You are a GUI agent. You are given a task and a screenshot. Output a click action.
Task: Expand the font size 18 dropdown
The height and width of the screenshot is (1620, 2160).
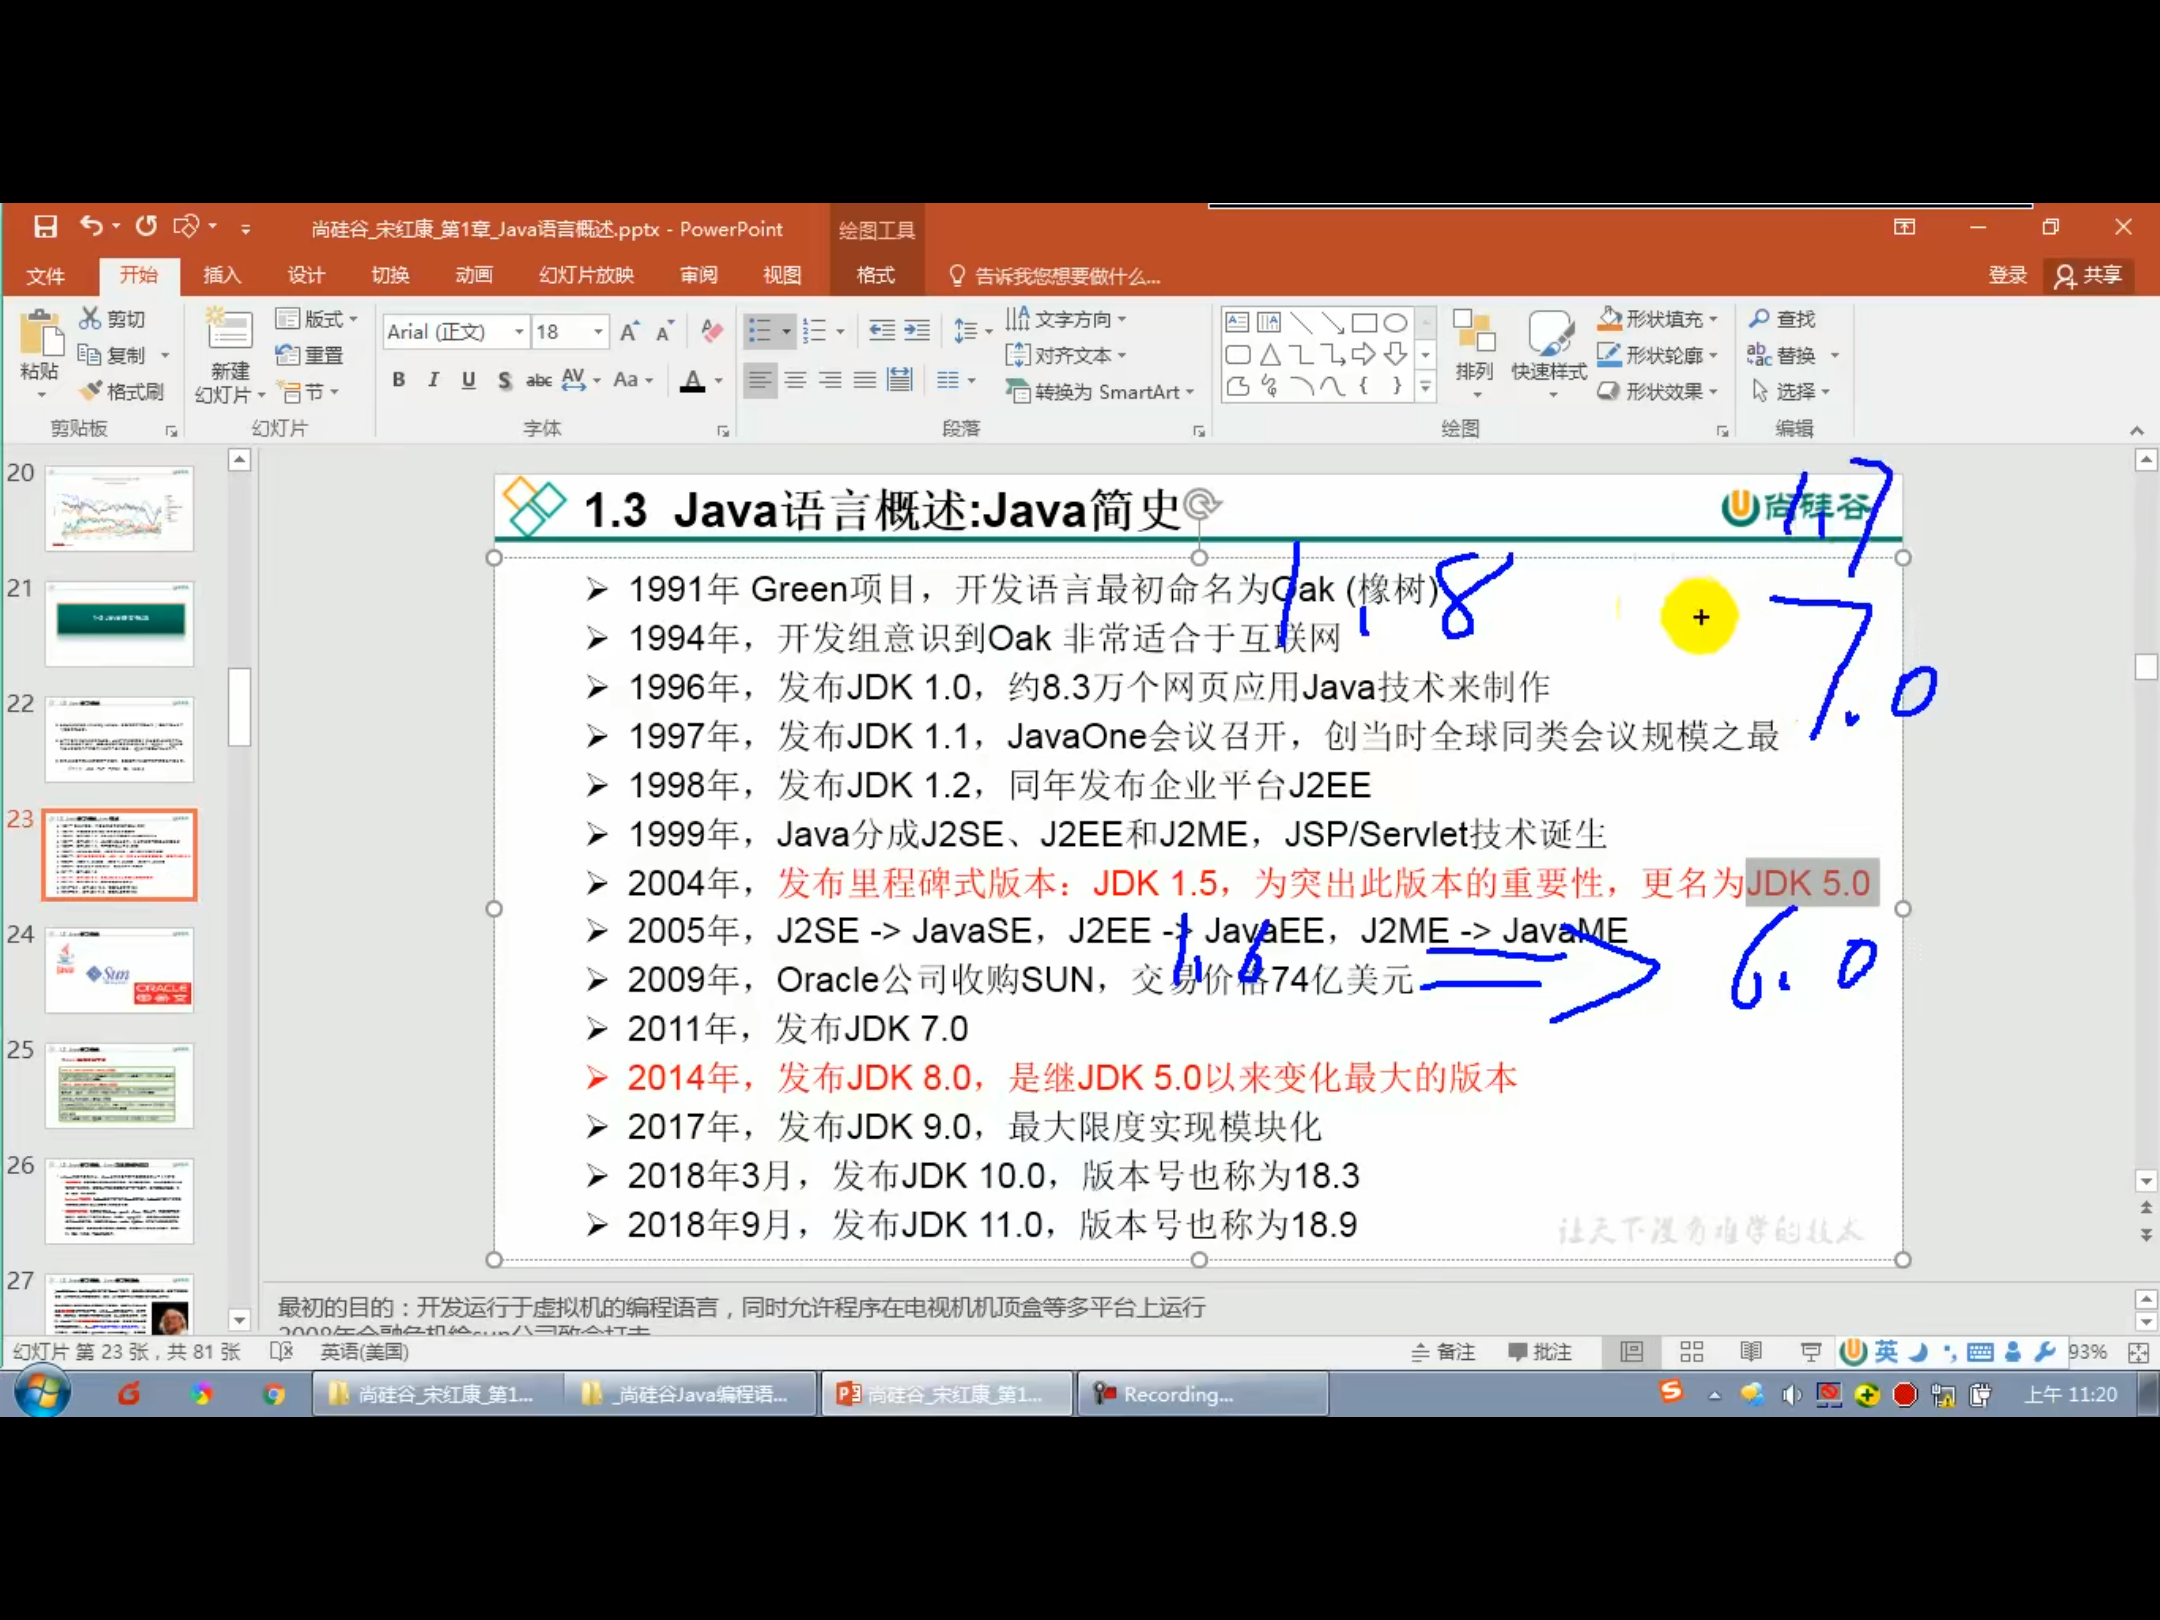click(x=596, y=331)
